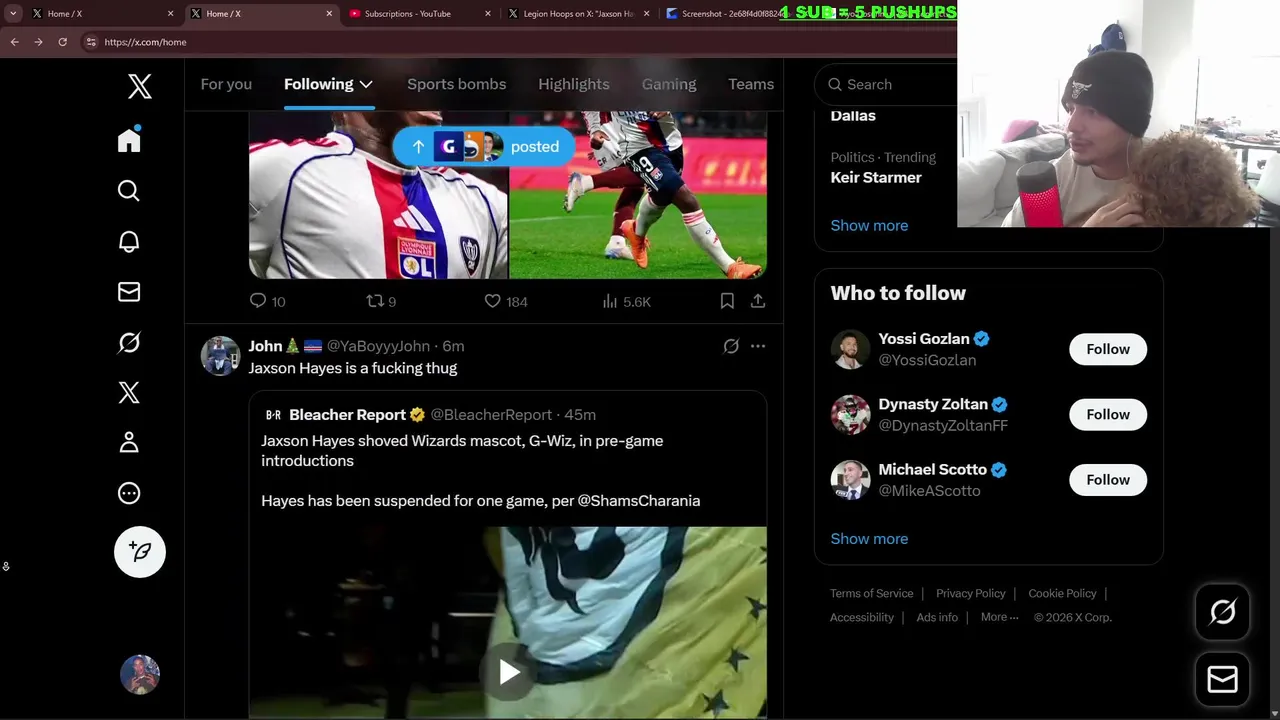Reload the page in browser
This screenshot has height=720, width=1280.
(62, 42)
